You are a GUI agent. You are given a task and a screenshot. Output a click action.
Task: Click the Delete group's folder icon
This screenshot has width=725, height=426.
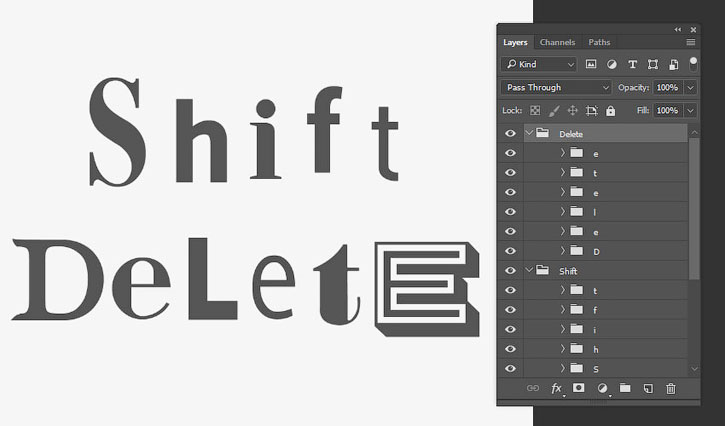point(542,133)
